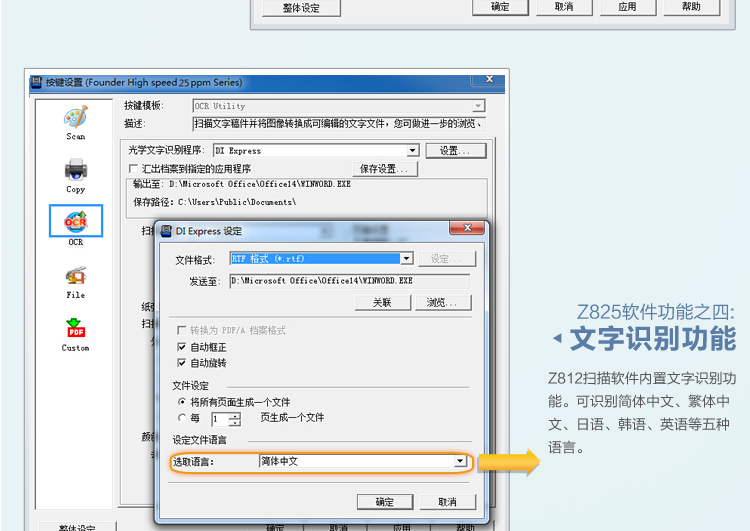
Task: Open the OCR profile icon
Action: pos(76,221)
